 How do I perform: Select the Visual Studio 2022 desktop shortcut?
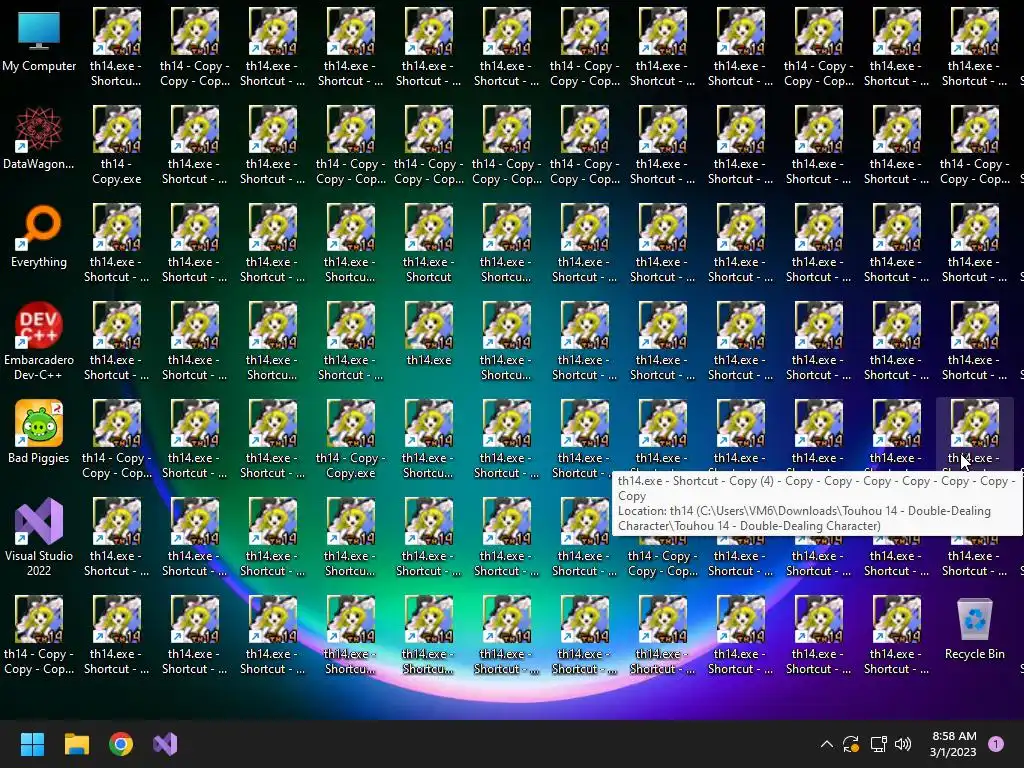point(39,537)
